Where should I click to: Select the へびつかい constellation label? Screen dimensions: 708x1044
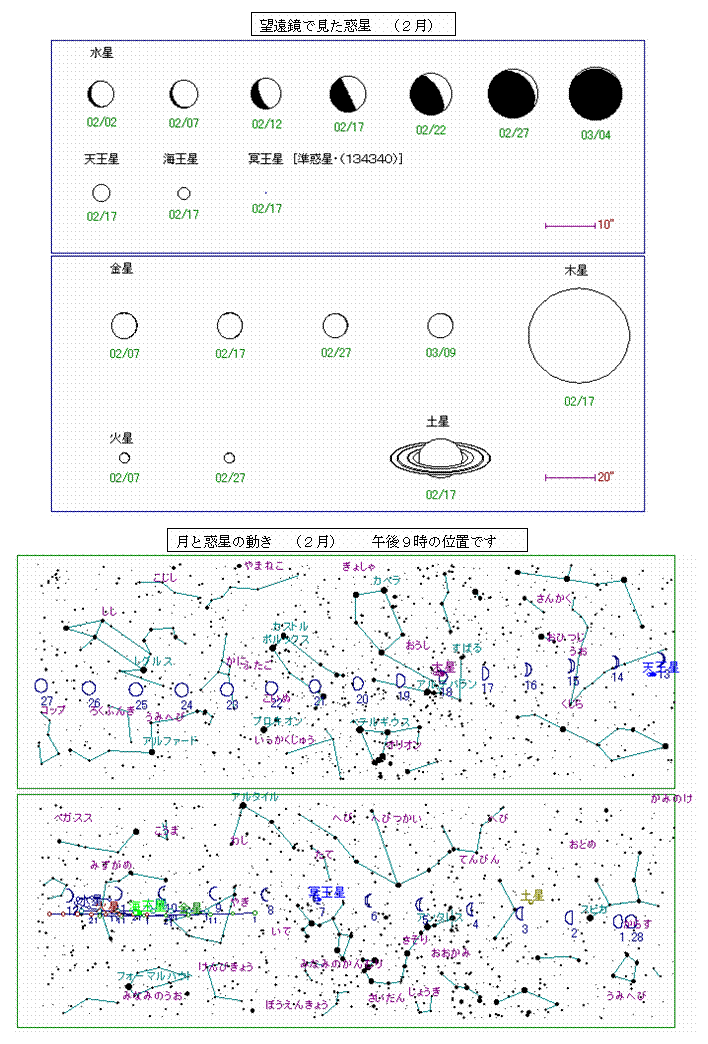[x=397, y=818]
